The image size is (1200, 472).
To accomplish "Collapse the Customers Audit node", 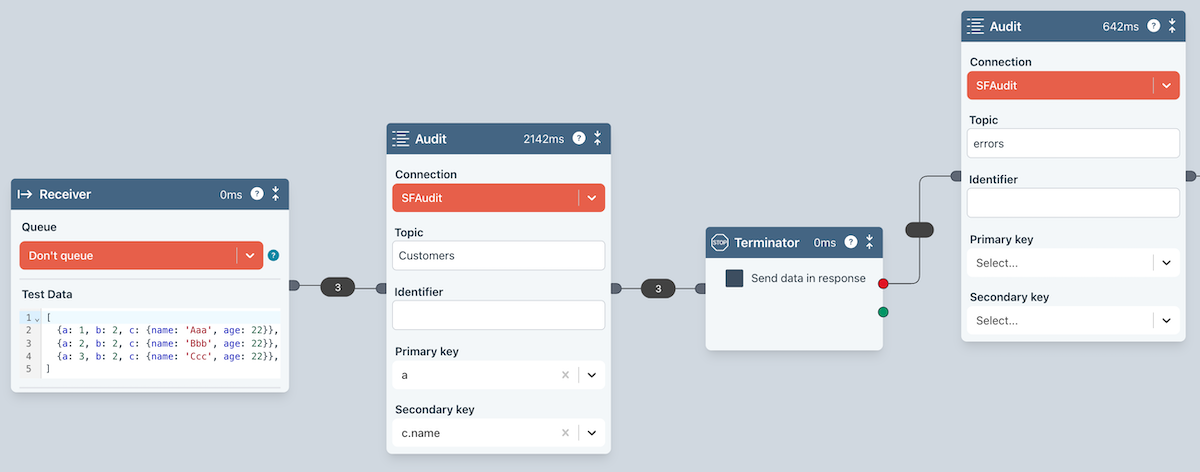I will (x=597, y=138).
